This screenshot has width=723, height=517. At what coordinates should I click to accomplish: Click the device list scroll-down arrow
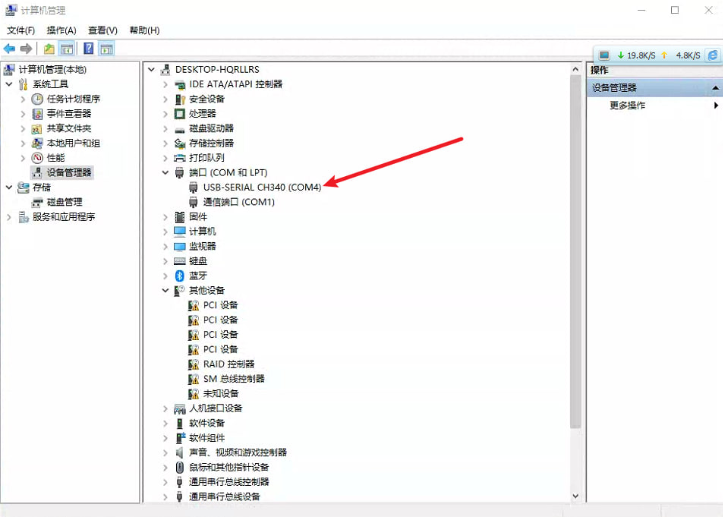(x=575, y=496)
